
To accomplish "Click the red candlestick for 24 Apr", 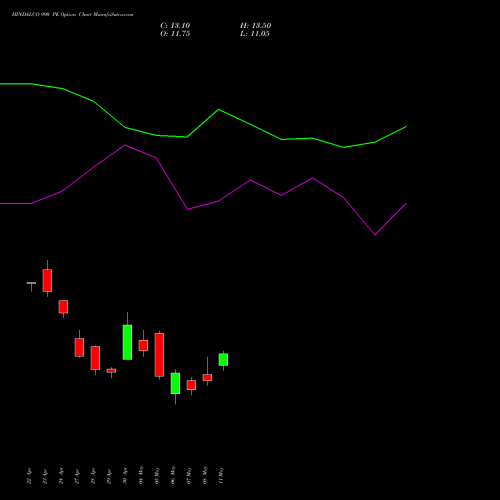I will (63, 307).
